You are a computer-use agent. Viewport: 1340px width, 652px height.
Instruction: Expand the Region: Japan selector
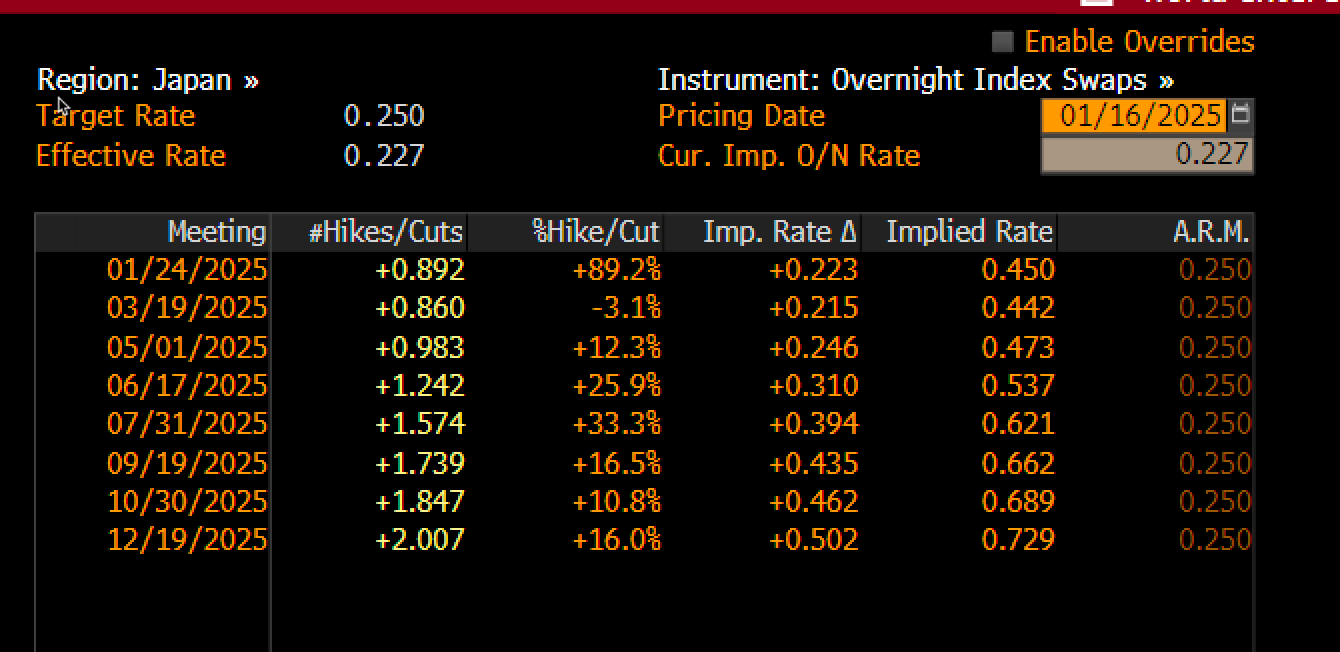[148, 80]
